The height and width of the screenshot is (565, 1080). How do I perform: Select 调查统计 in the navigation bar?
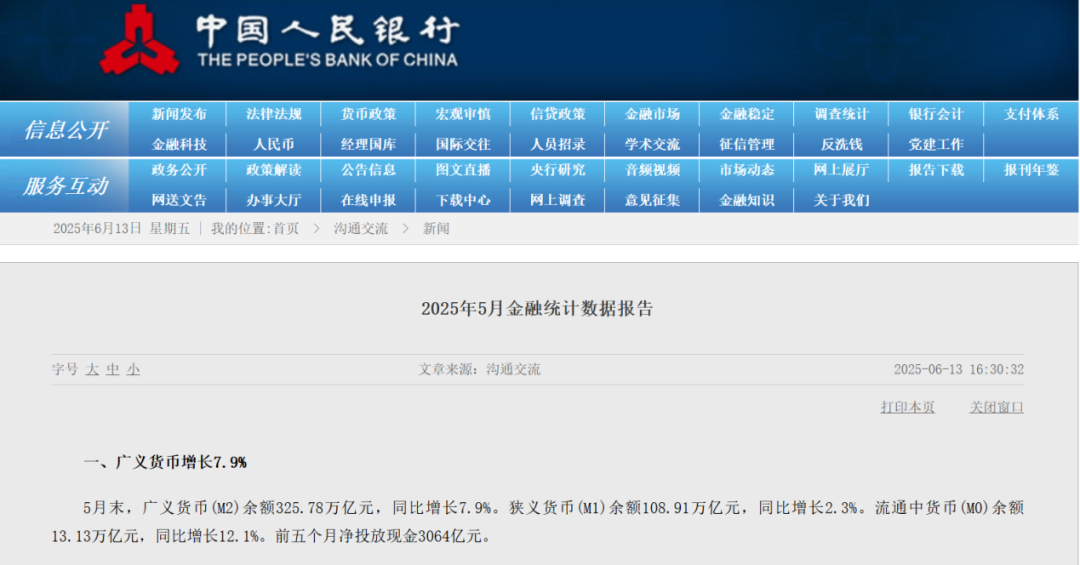[x=841, y=114]
